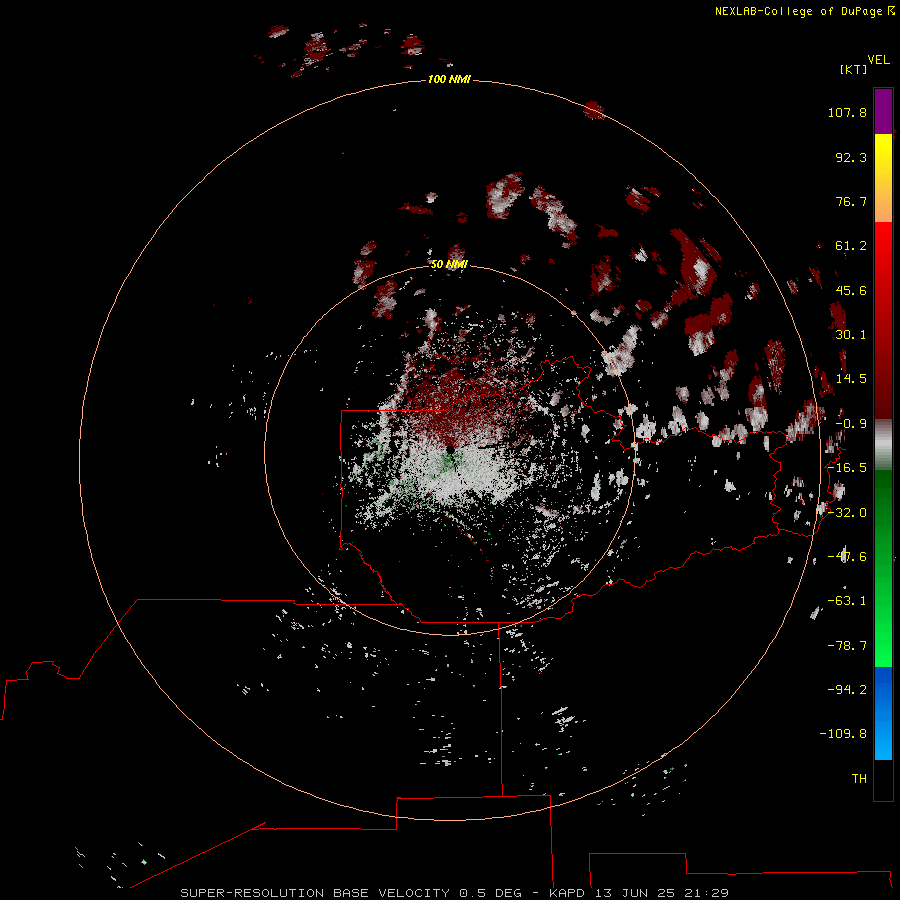Screen dimensions: 900x900
Task: Click the blue segment of the color bar
Action: 883,712
